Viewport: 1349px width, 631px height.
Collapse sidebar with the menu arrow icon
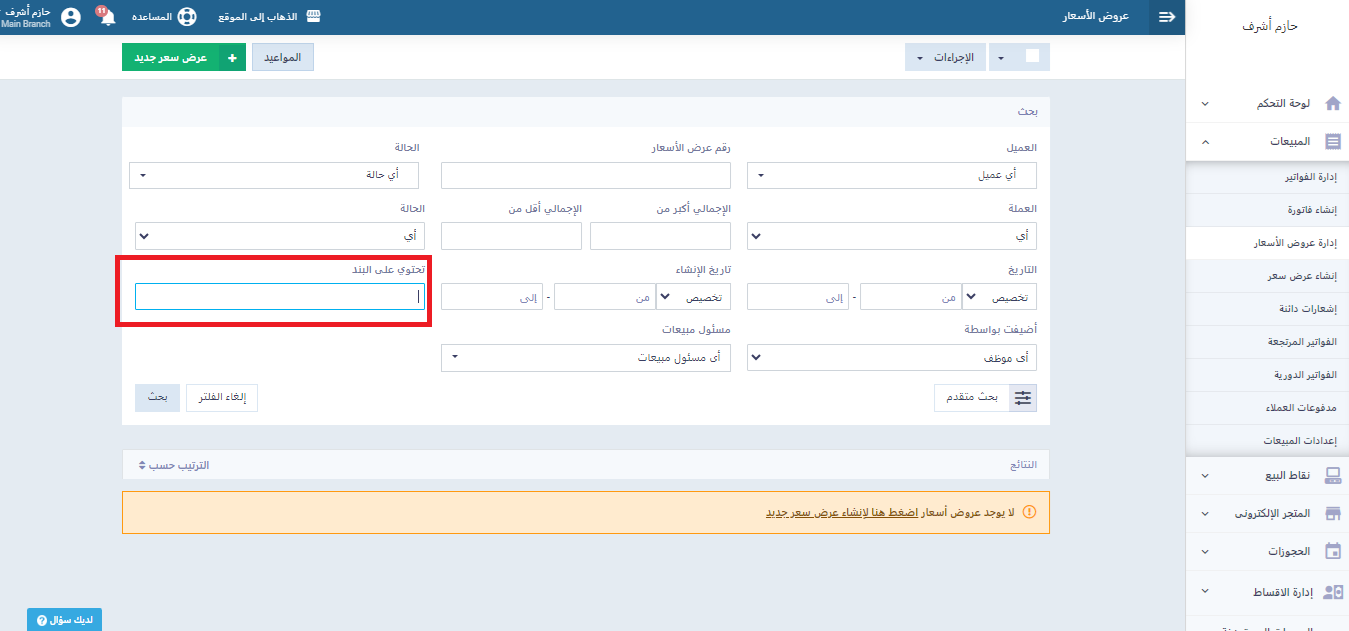coord(1166,17)
